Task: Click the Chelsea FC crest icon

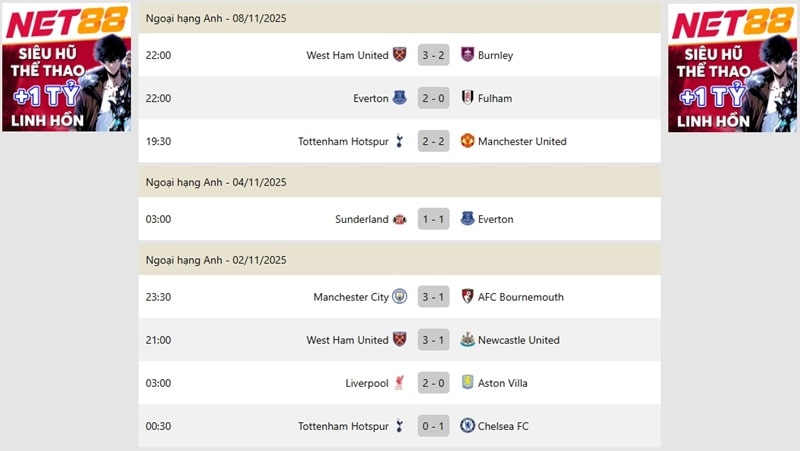Action: pos(467,426)
